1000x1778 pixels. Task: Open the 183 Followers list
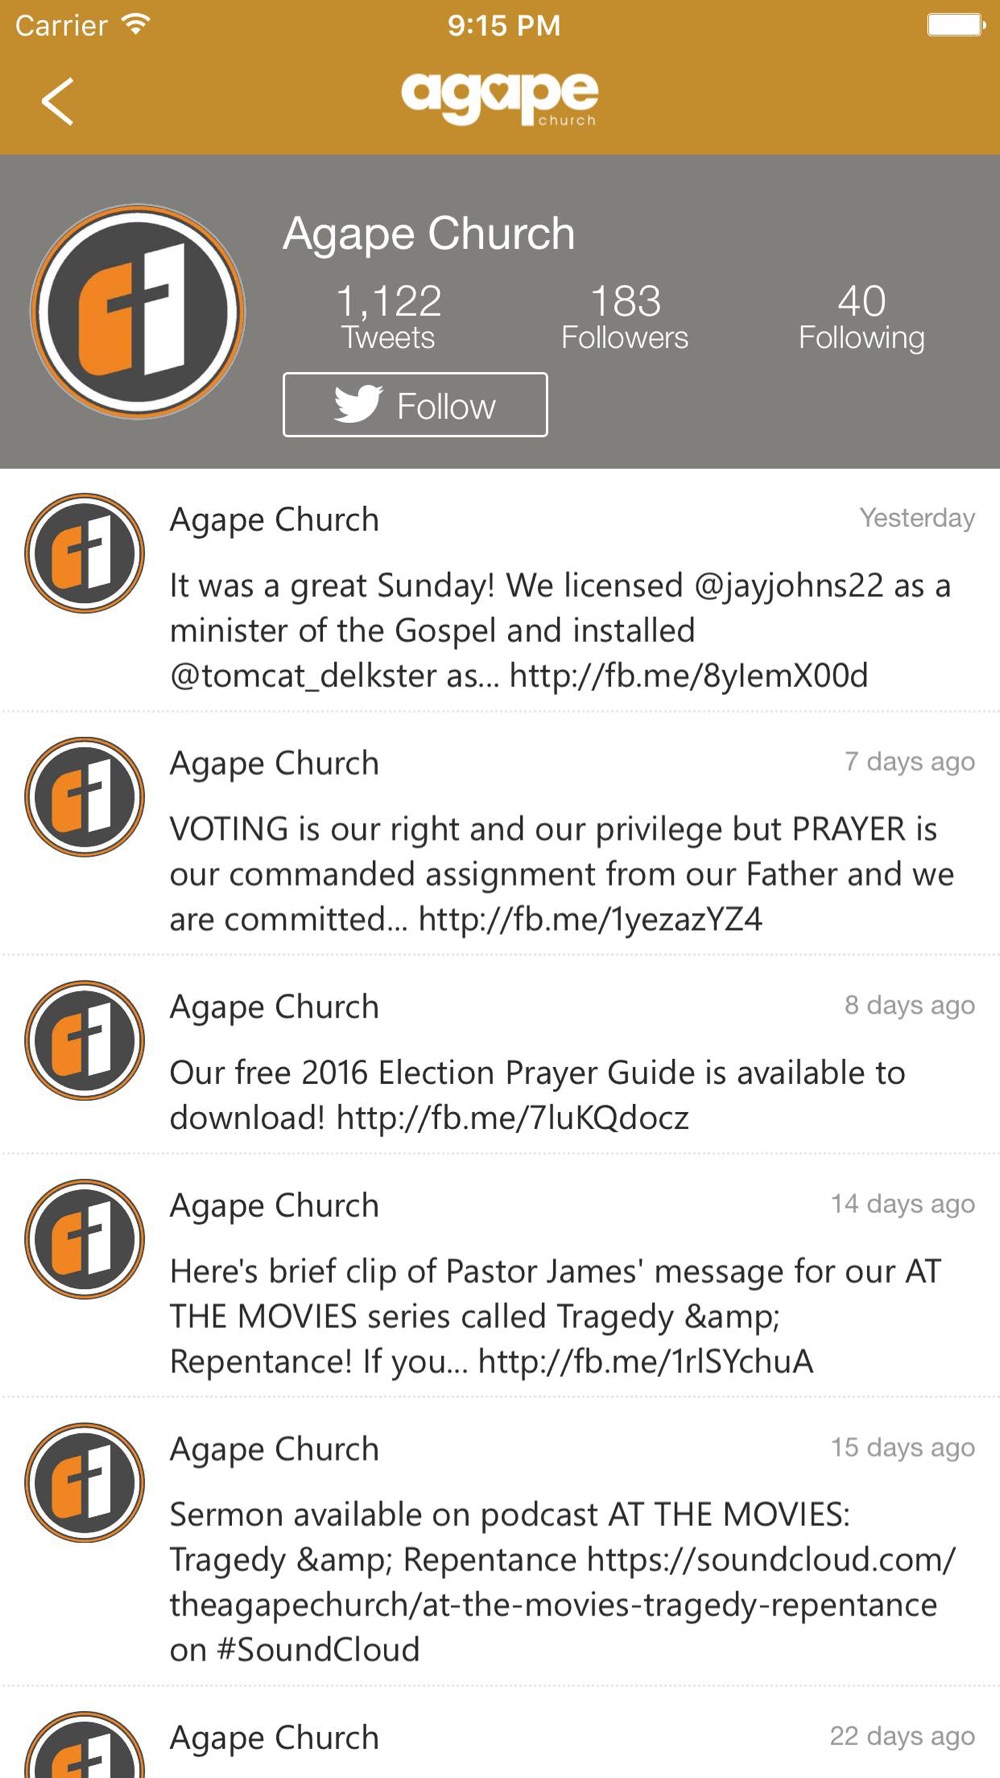pyautogui.click(x=625, y=316)
